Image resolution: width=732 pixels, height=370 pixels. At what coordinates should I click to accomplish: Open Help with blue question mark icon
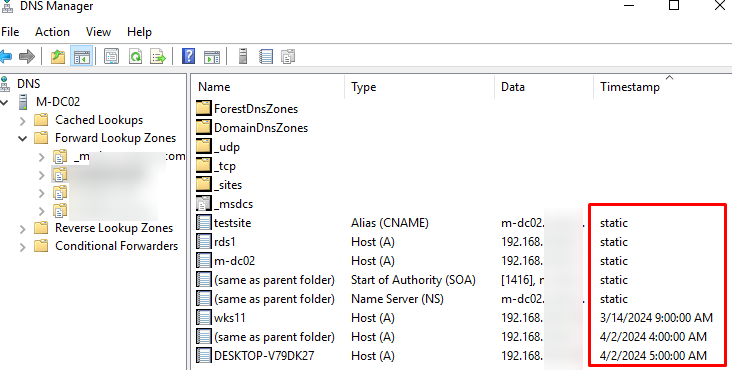[x=189, y=57]
